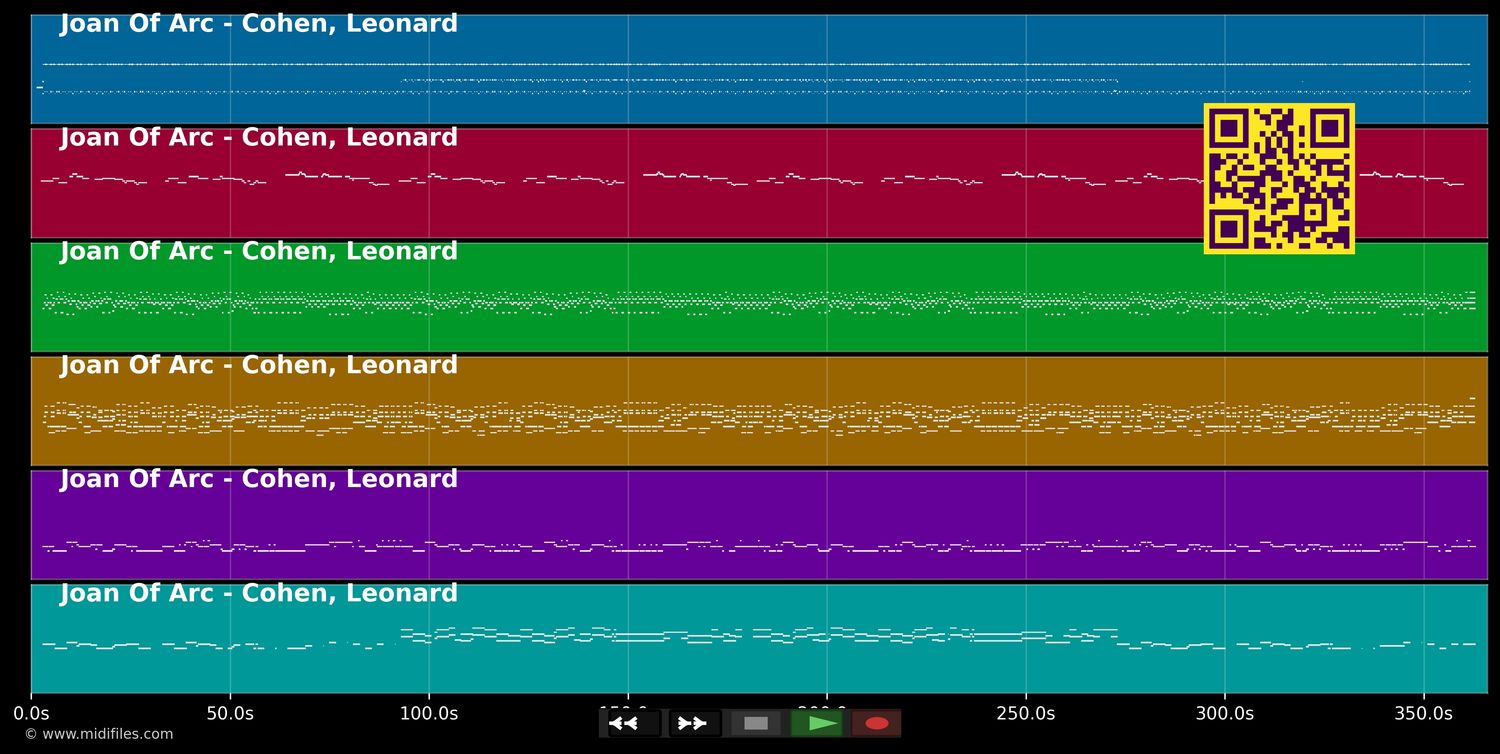This screenshot has height=754, width=1500.
Task: Click the "Joan Of Arc" title on the purple track
Action: click(x=259, y=480)
